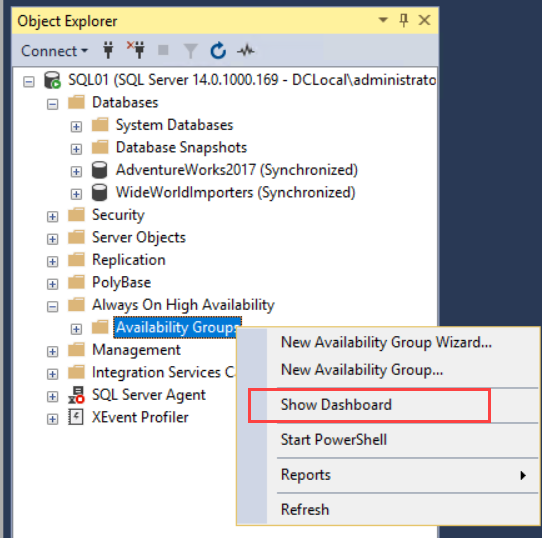Expand the Security folder
The width and height of the screenshot is (542, 538).
click(x=53, y=217)
